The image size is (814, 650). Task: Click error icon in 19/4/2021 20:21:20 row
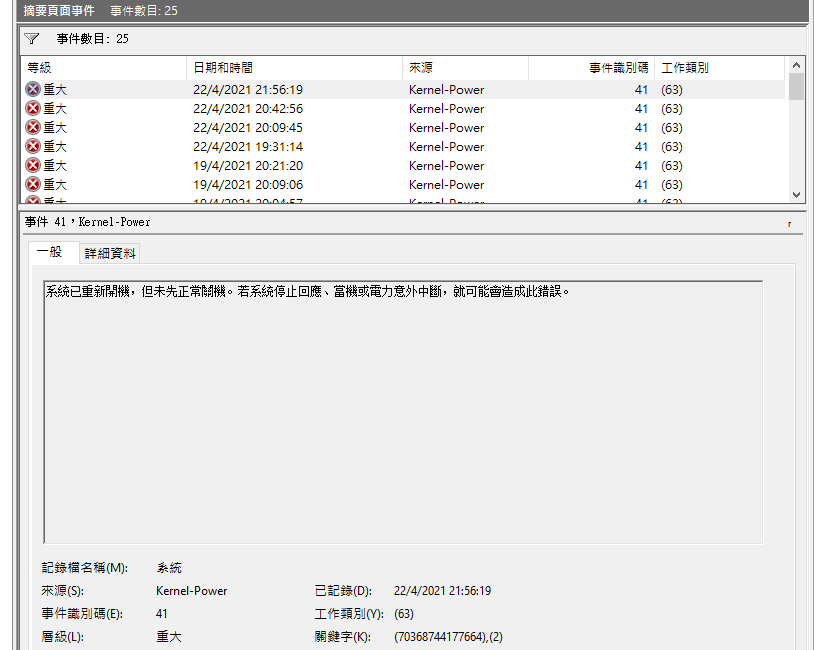(x=33, y=166)
